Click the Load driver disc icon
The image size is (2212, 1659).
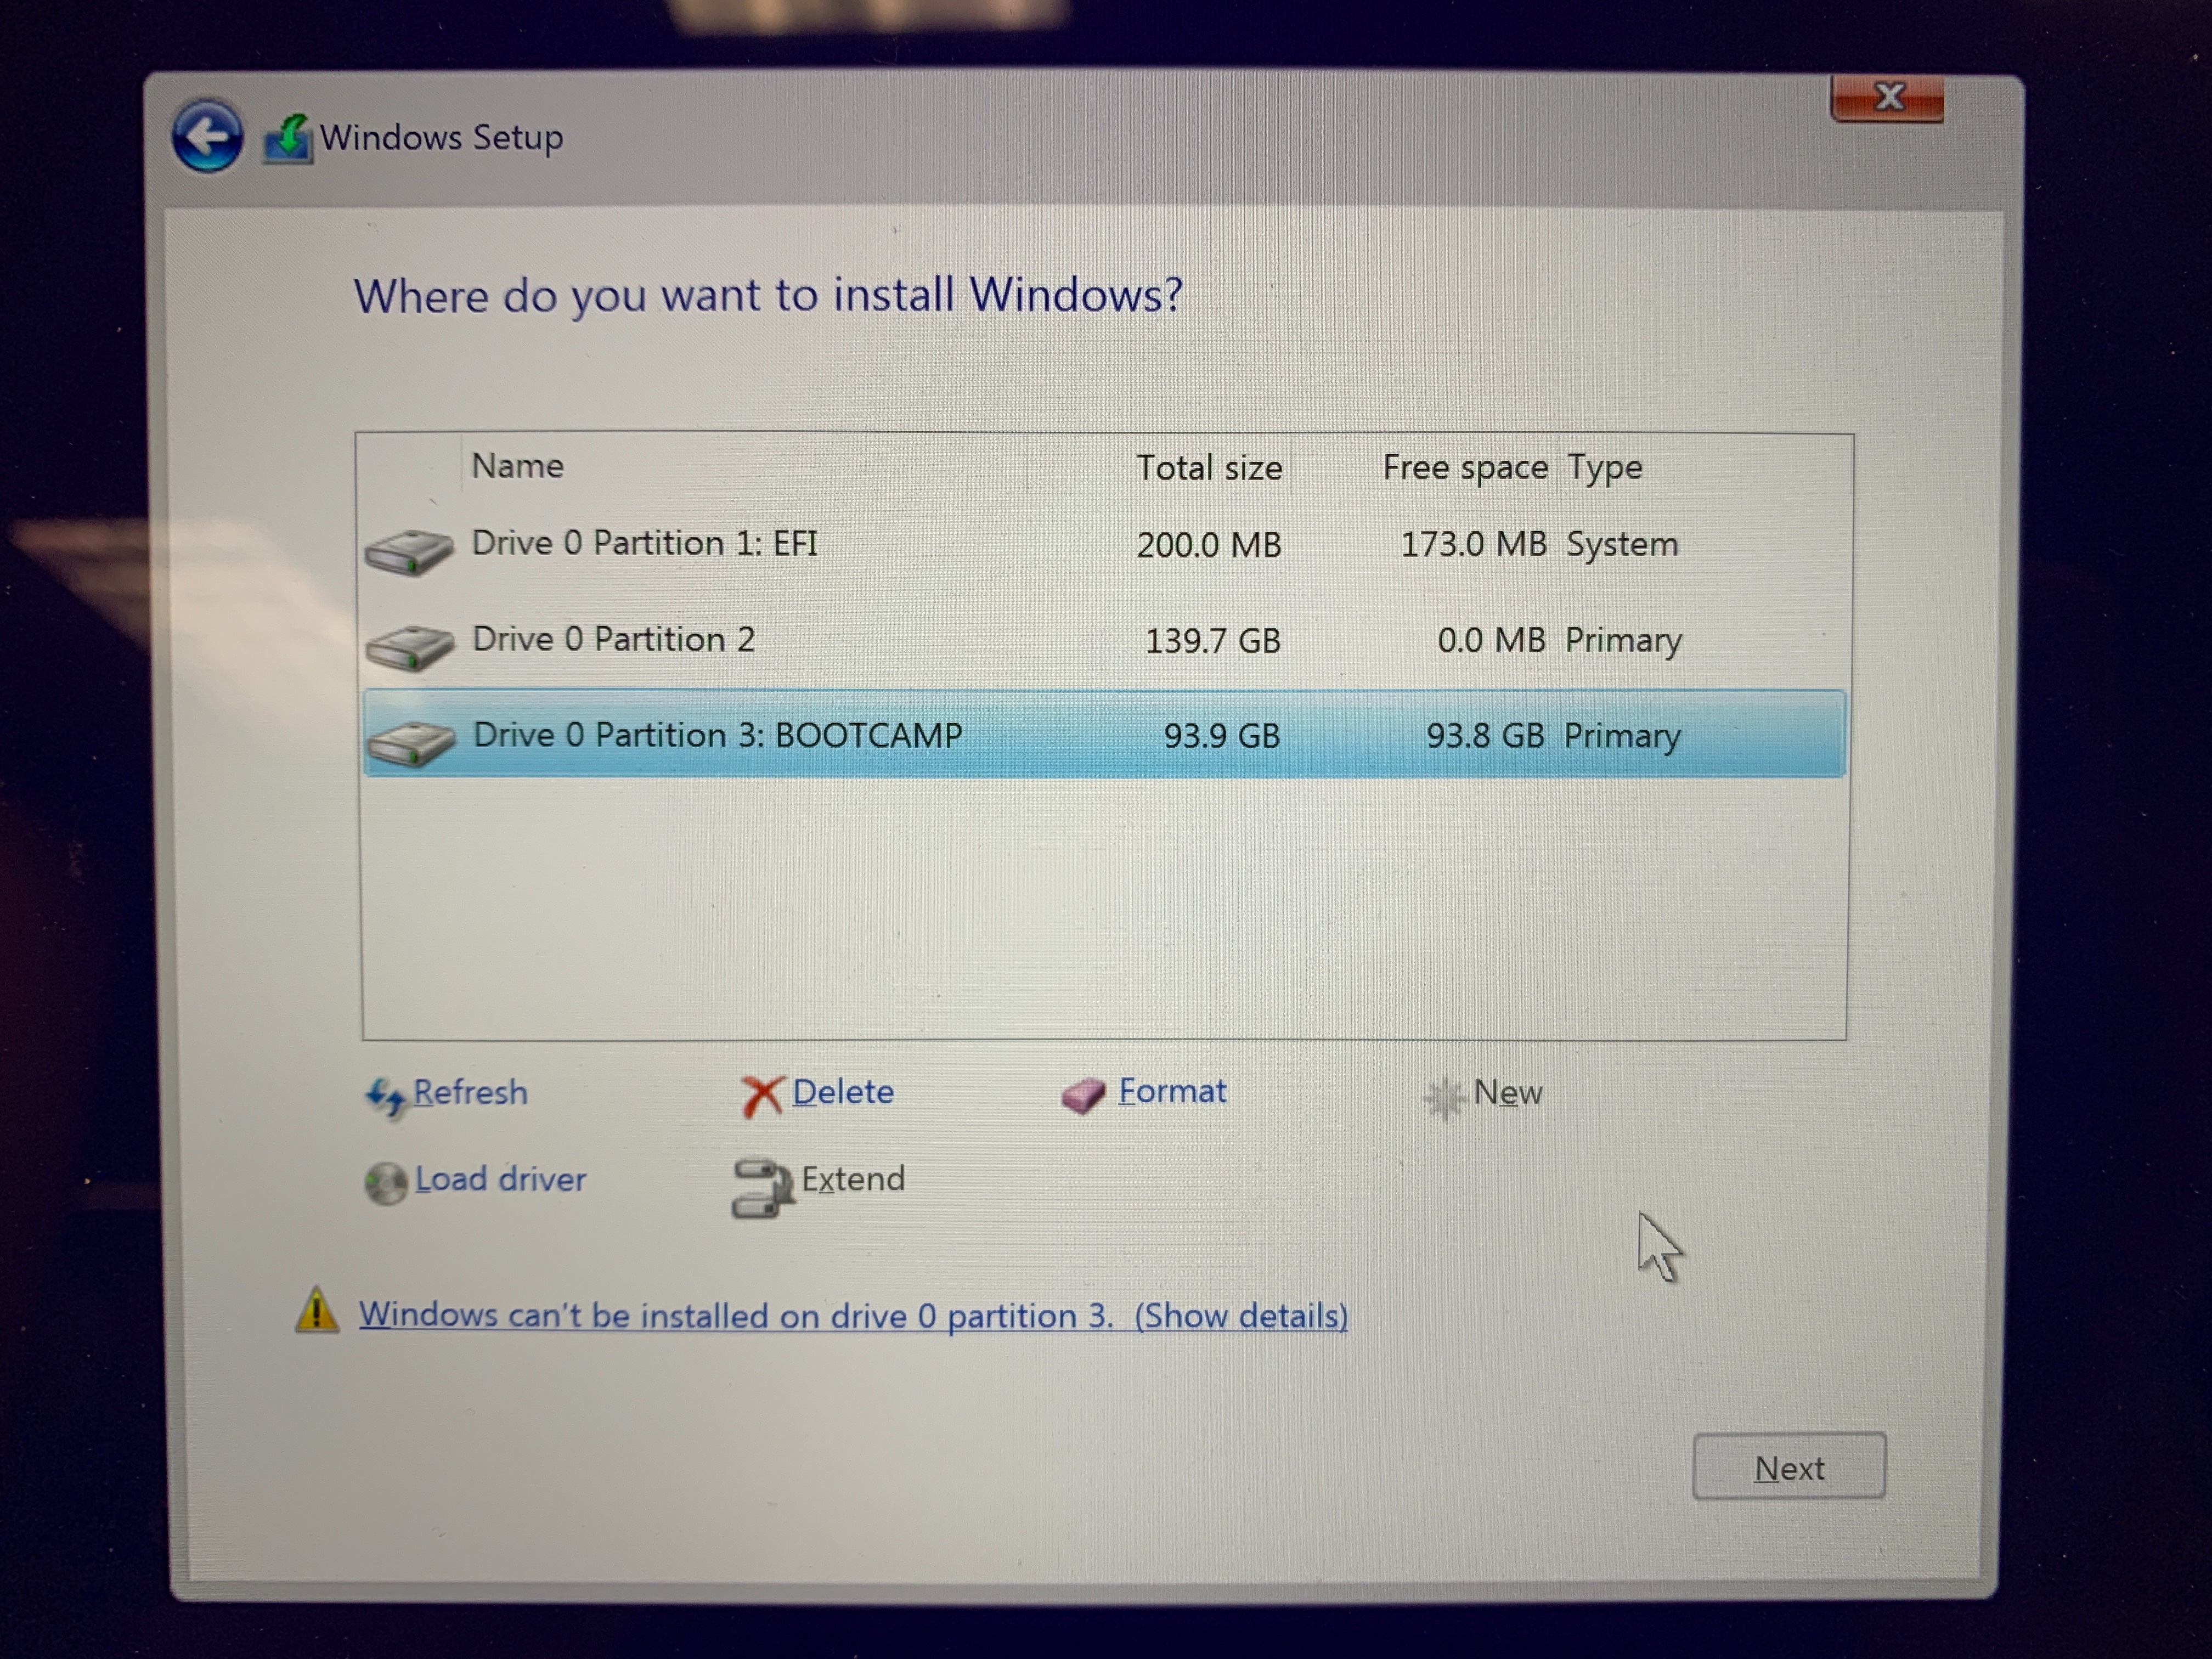385,1184
